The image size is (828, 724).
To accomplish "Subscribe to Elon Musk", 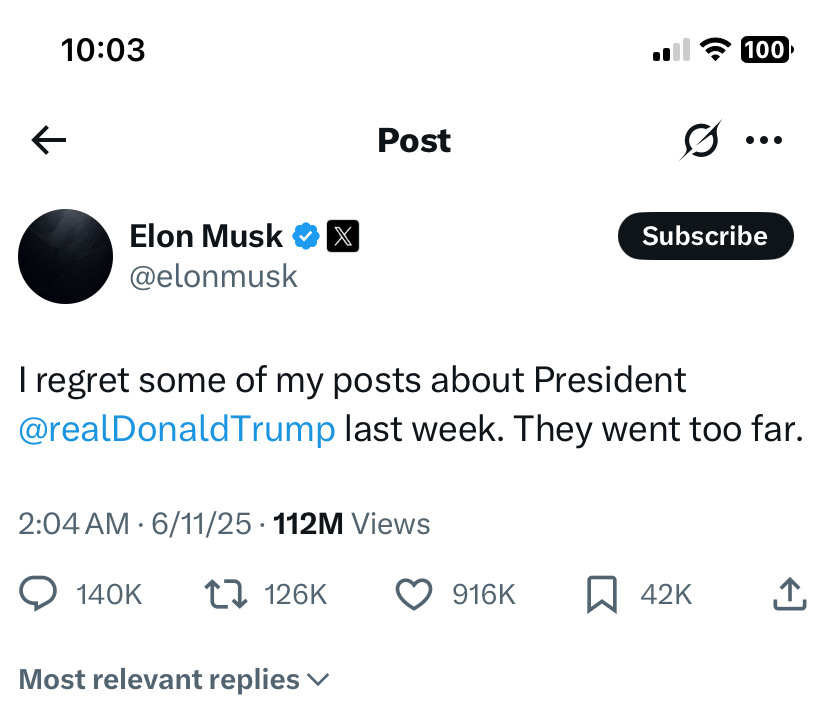I will coord(705,236).
